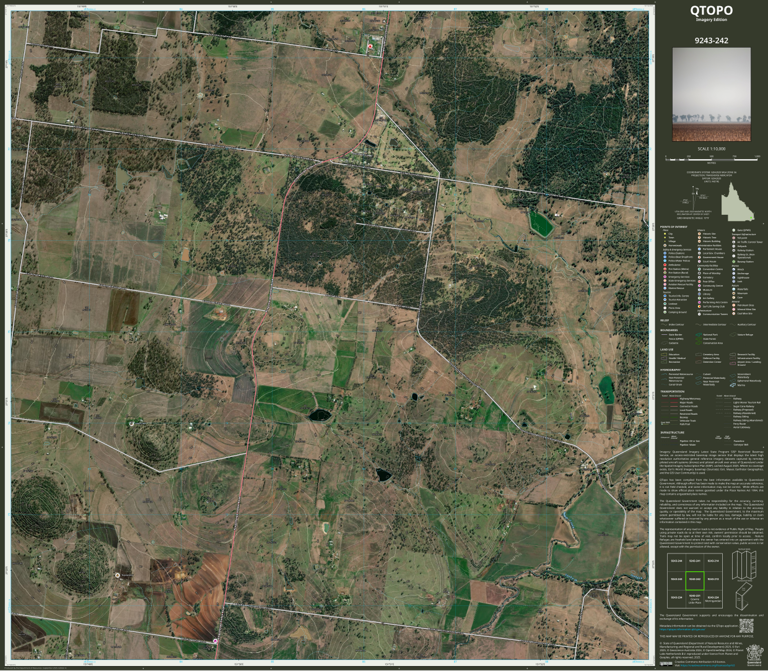Click the QR code in the legend

pos(745,625)
